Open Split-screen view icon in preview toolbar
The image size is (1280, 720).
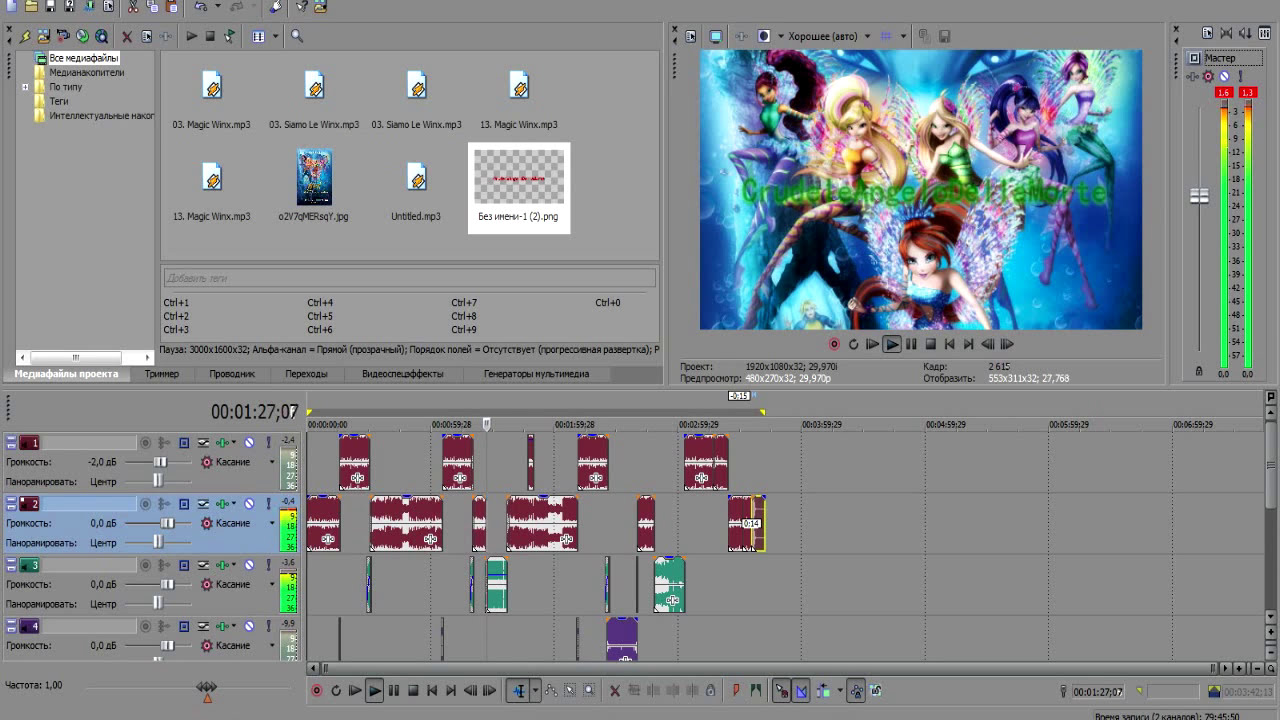click(764, 37)
